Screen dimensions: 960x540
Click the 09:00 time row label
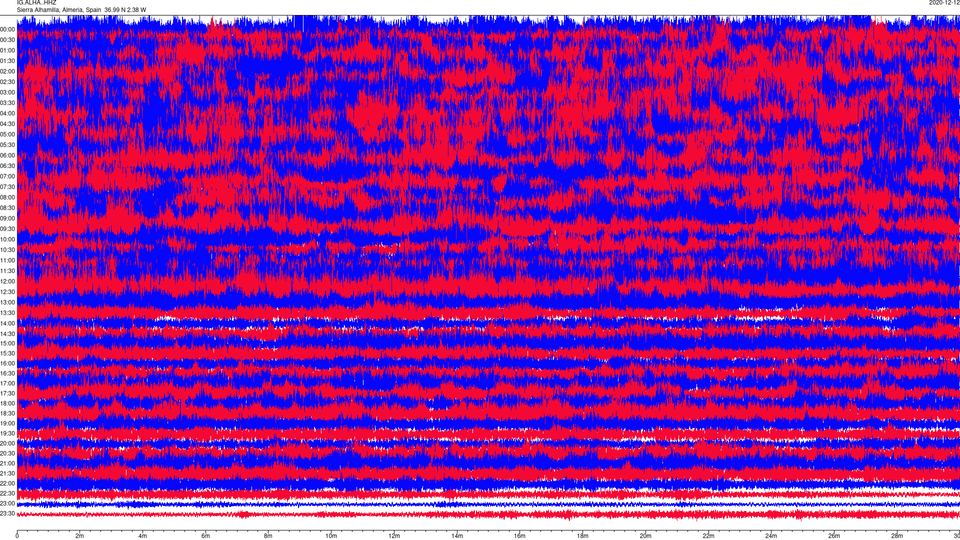point(7,219)
